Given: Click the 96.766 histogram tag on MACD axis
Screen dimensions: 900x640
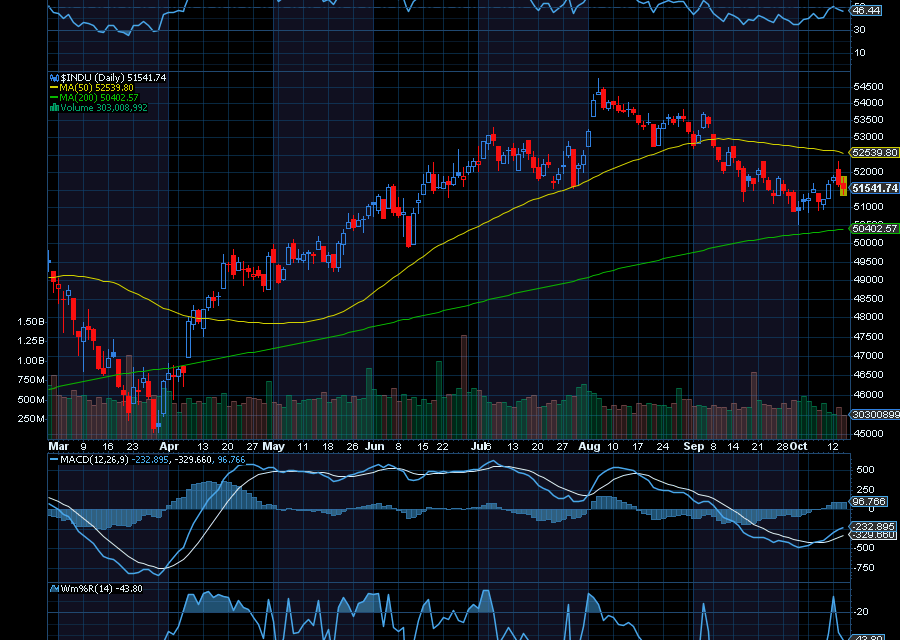Looking at the screenshot, I should (868, 502).
